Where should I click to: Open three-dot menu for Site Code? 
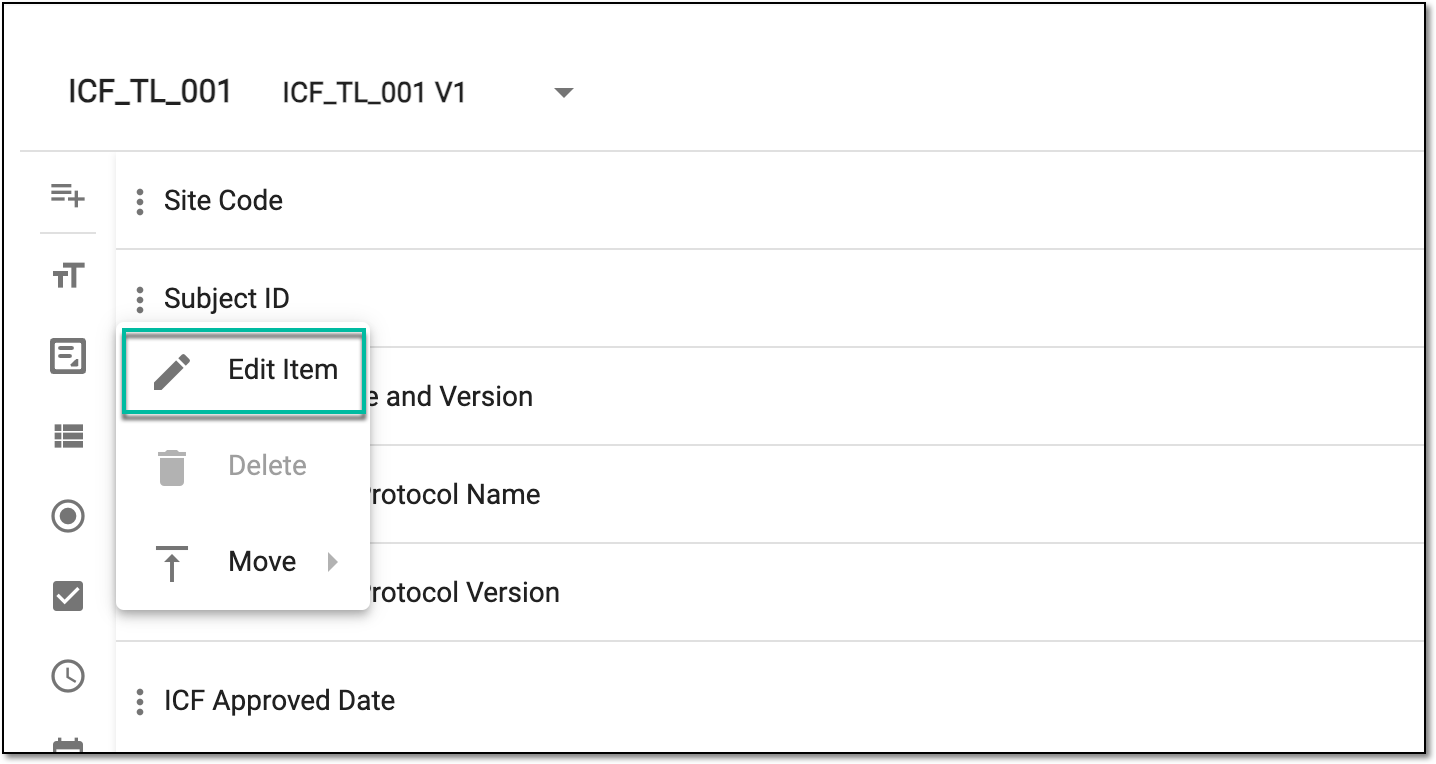point(140,201)
